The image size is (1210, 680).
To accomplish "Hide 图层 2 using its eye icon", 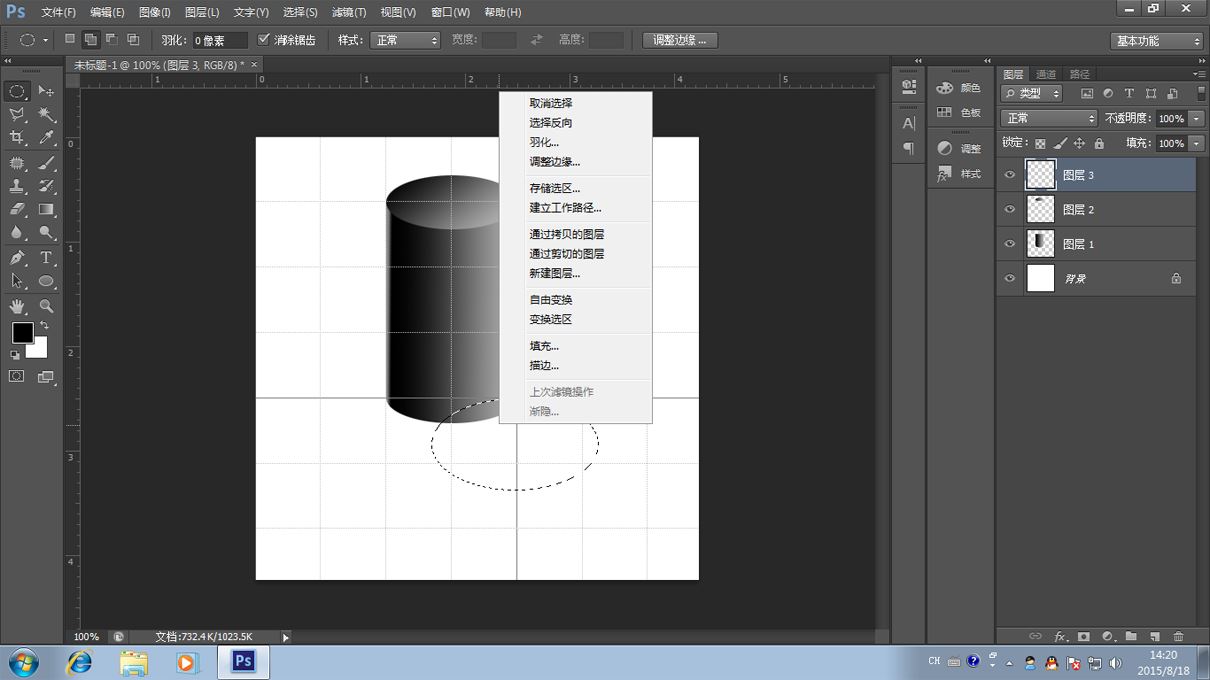I will pyautogui.click(x=1010, y=209).
